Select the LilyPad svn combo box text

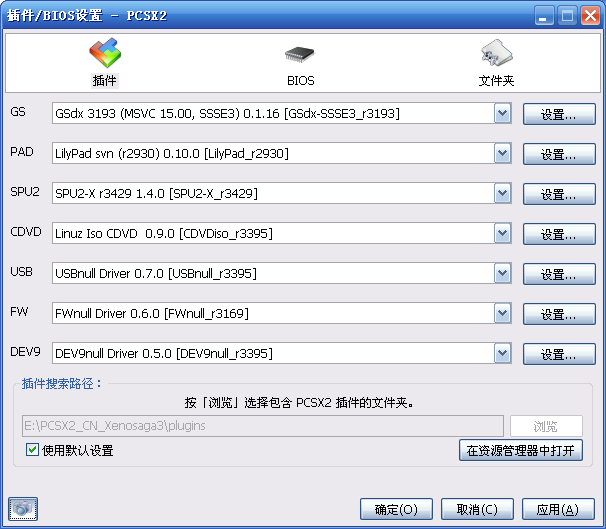click(172, 153)
